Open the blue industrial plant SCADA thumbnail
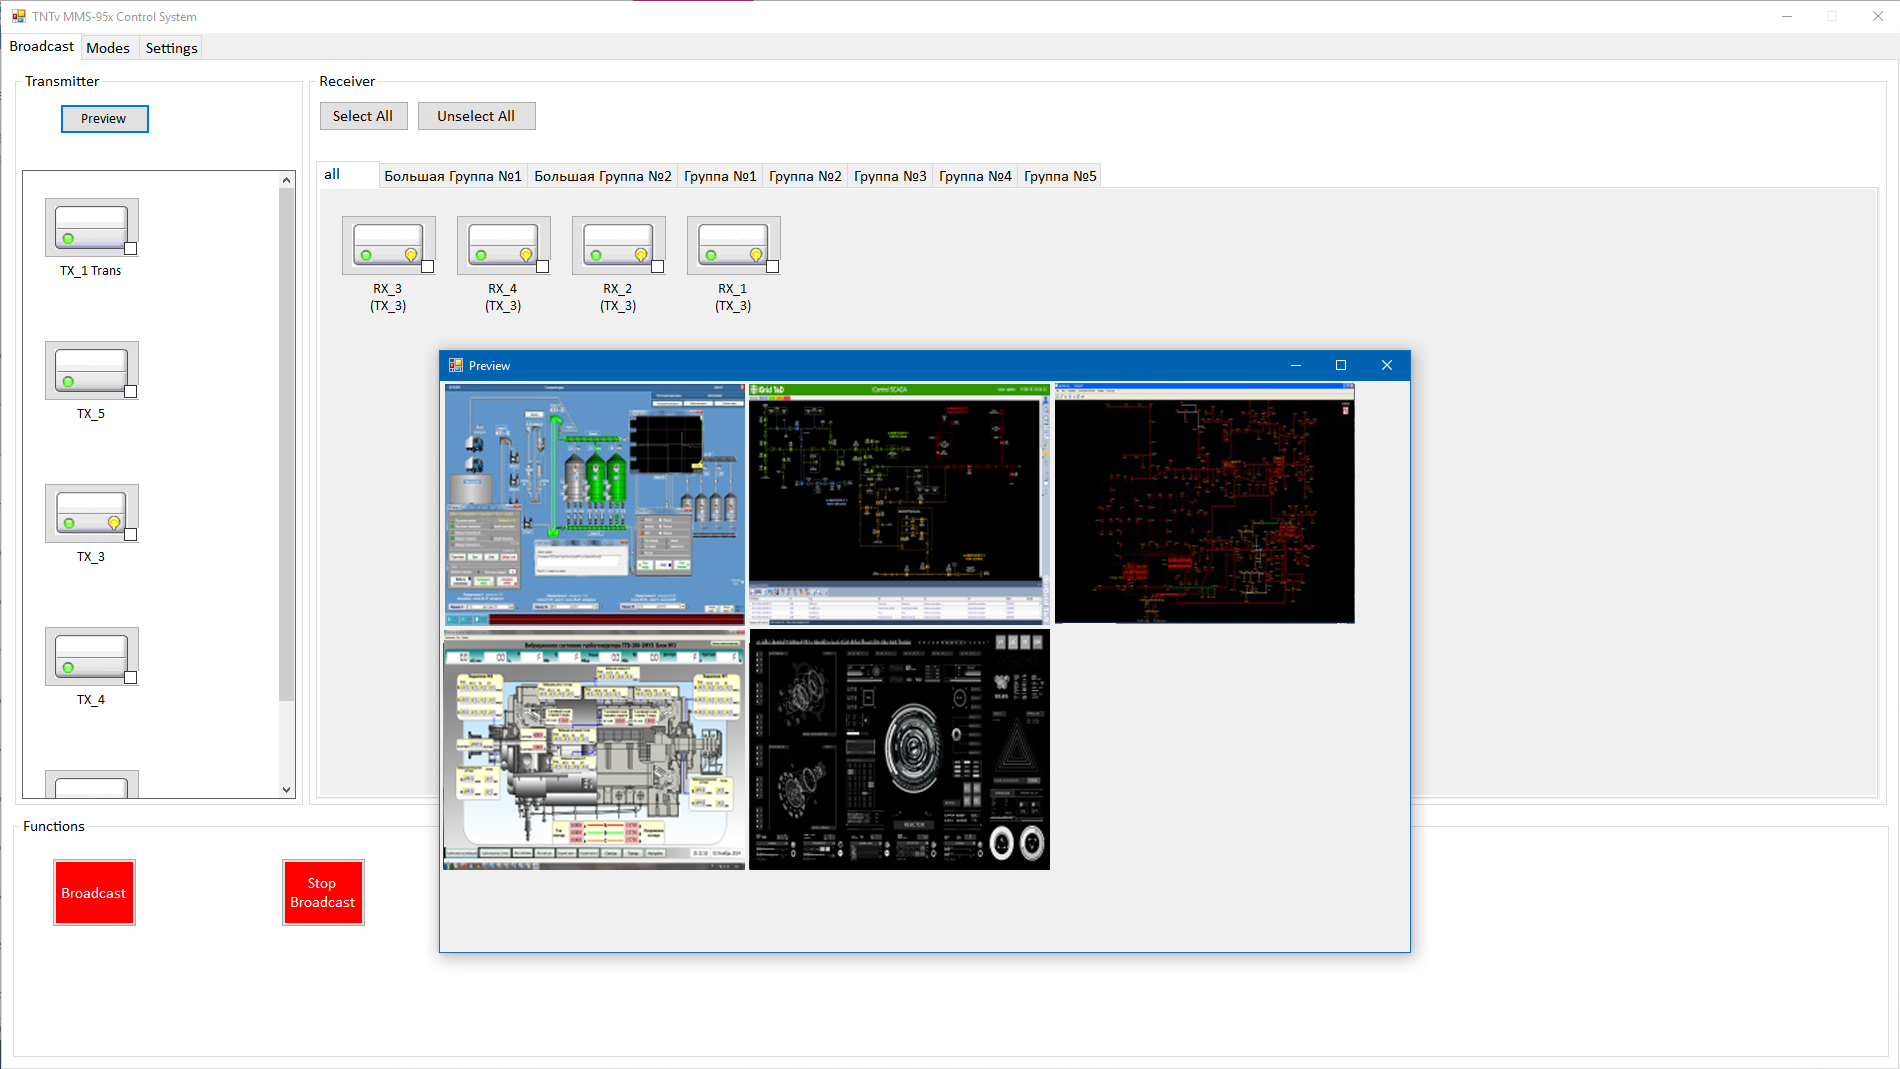Viewport: 1900px width, 1069px height. (x=595, y=504)
